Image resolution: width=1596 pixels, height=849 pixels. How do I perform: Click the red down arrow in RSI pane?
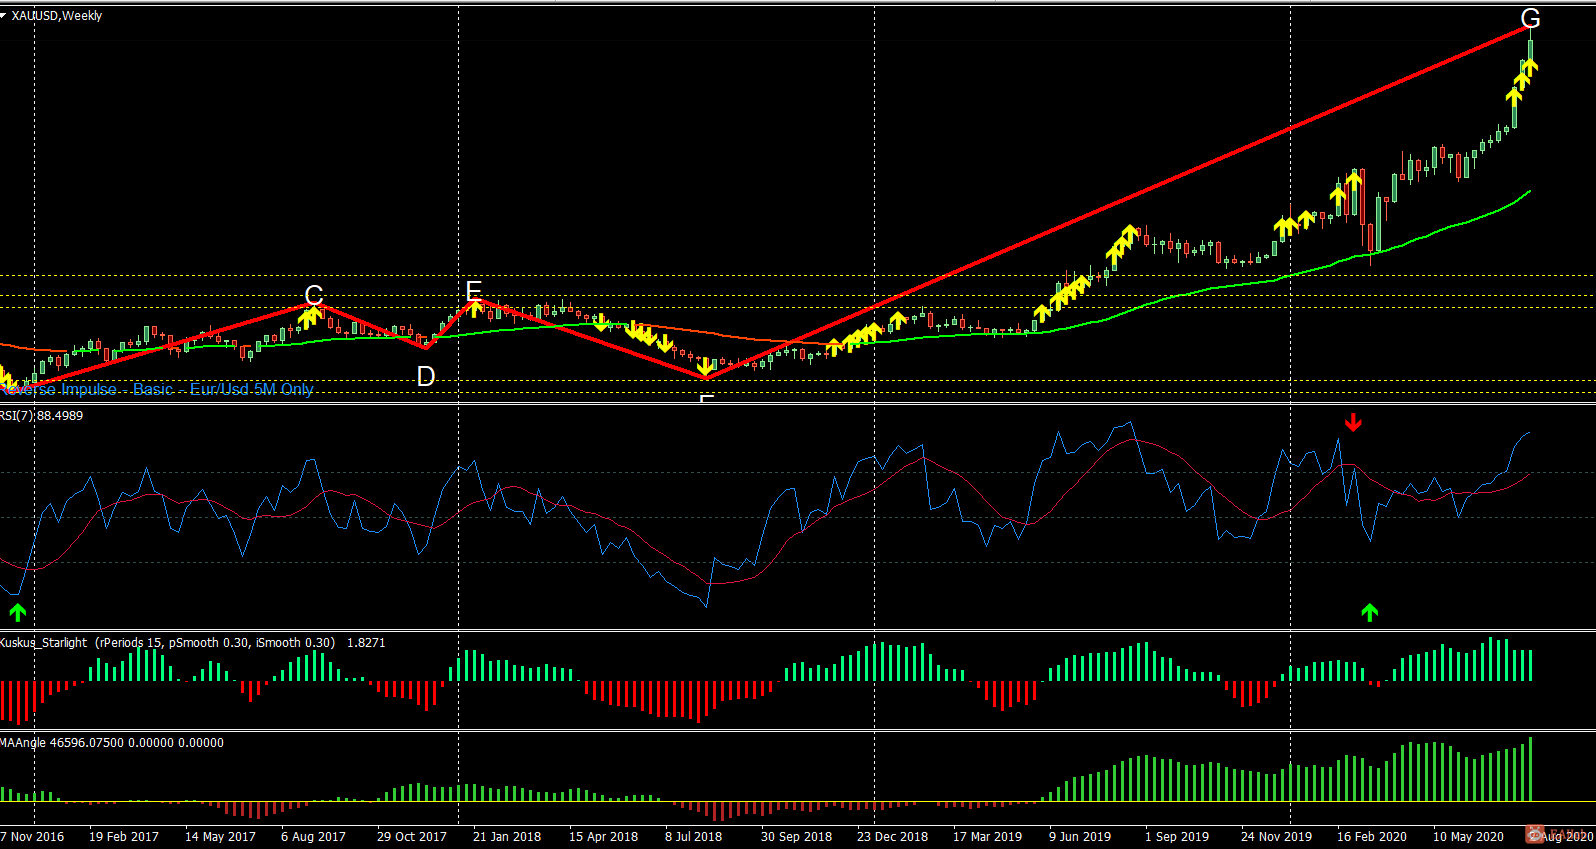tap(1353, 423)
